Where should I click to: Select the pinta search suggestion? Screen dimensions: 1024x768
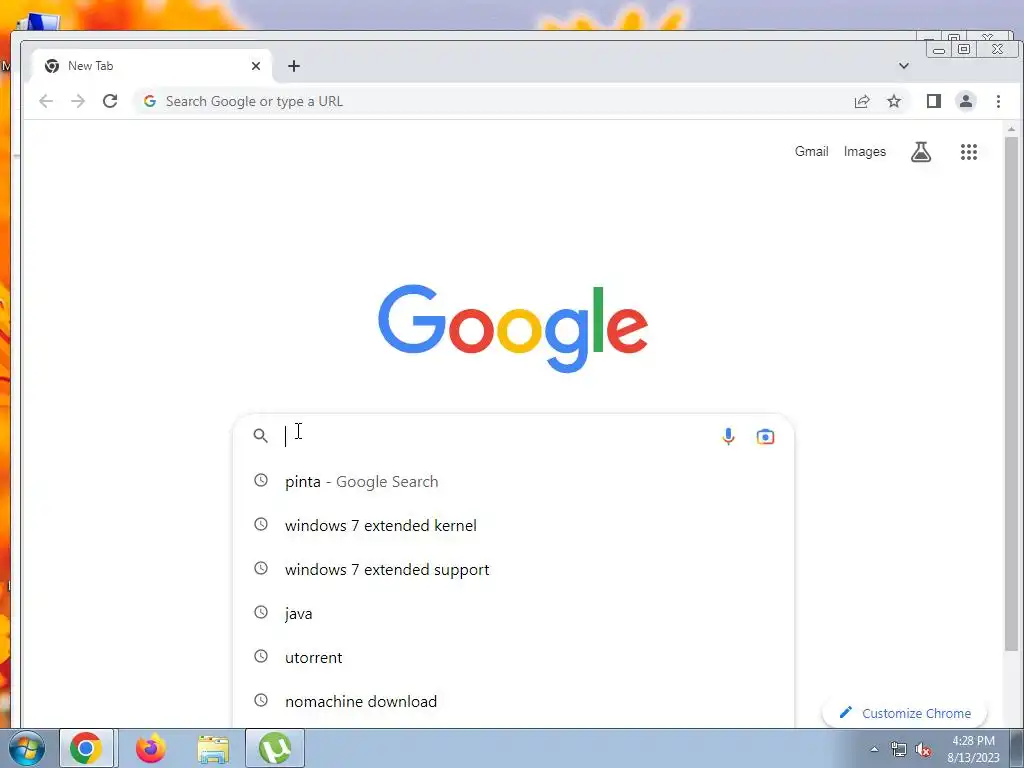[513, 482]
